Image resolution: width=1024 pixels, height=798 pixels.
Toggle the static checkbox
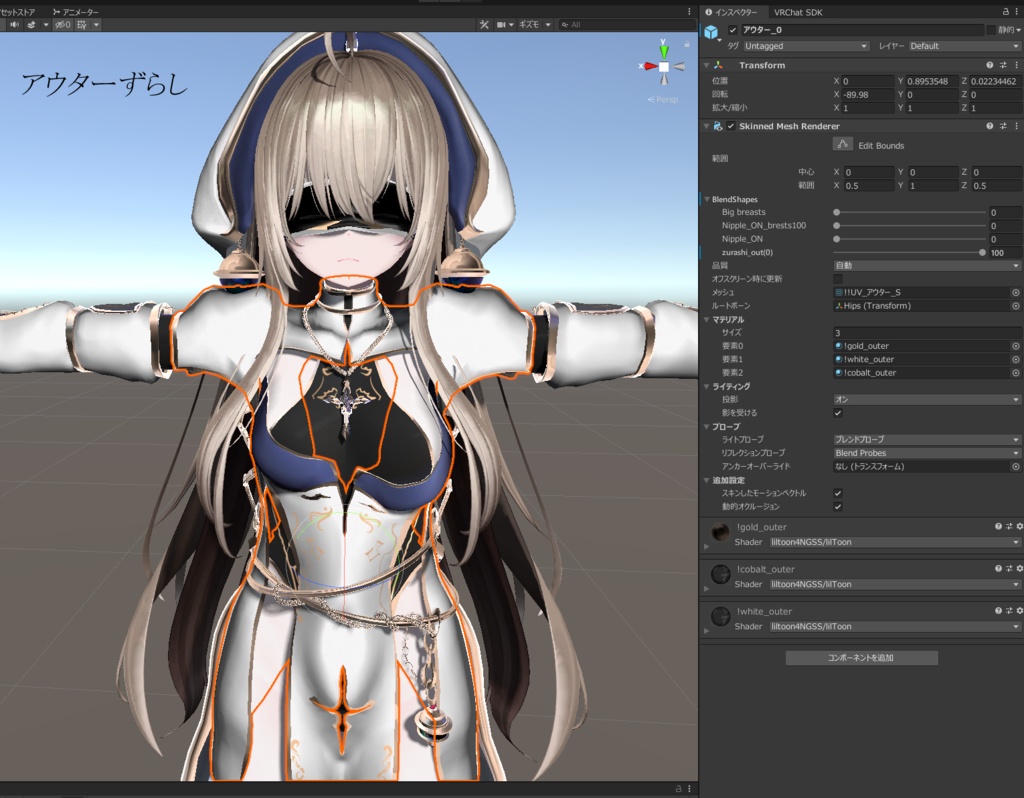pos(991,30)
